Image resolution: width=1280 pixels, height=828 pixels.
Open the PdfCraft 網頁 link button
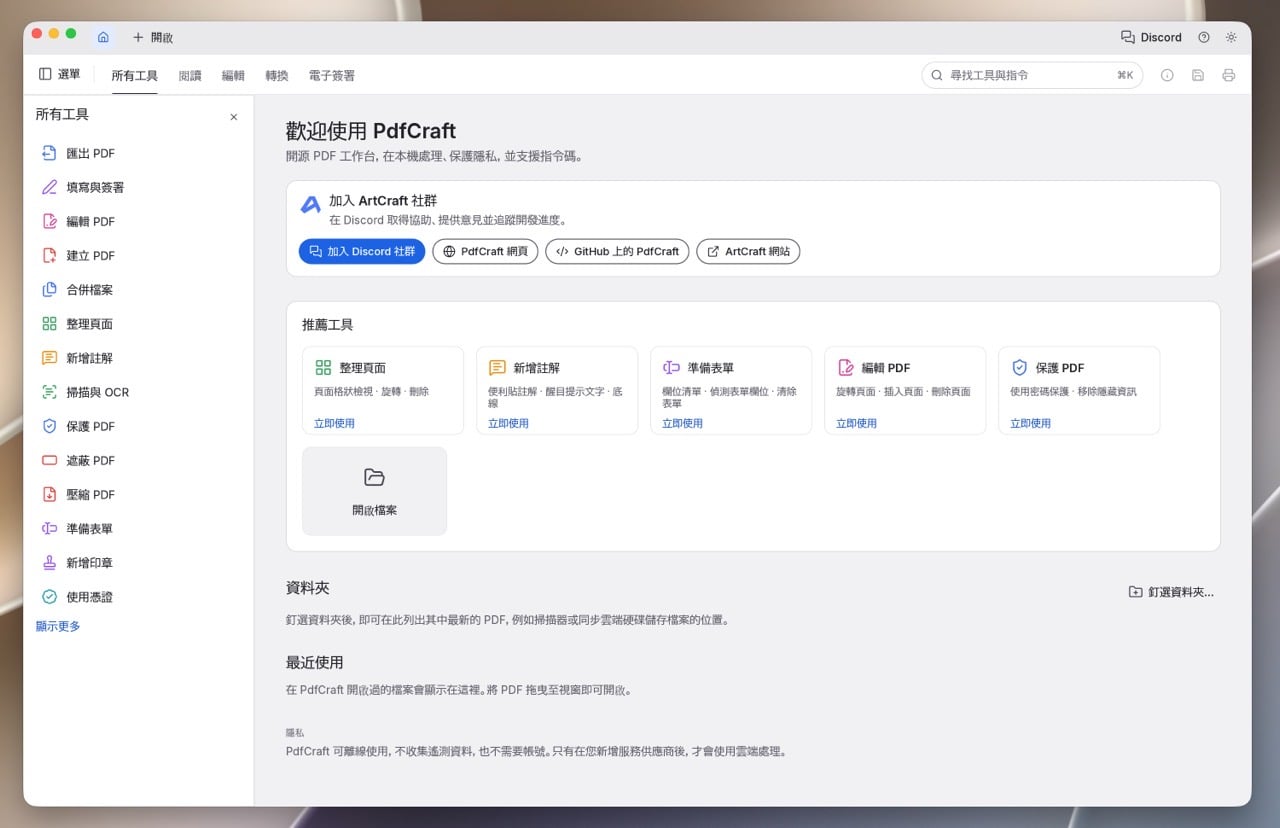[486, 251]
